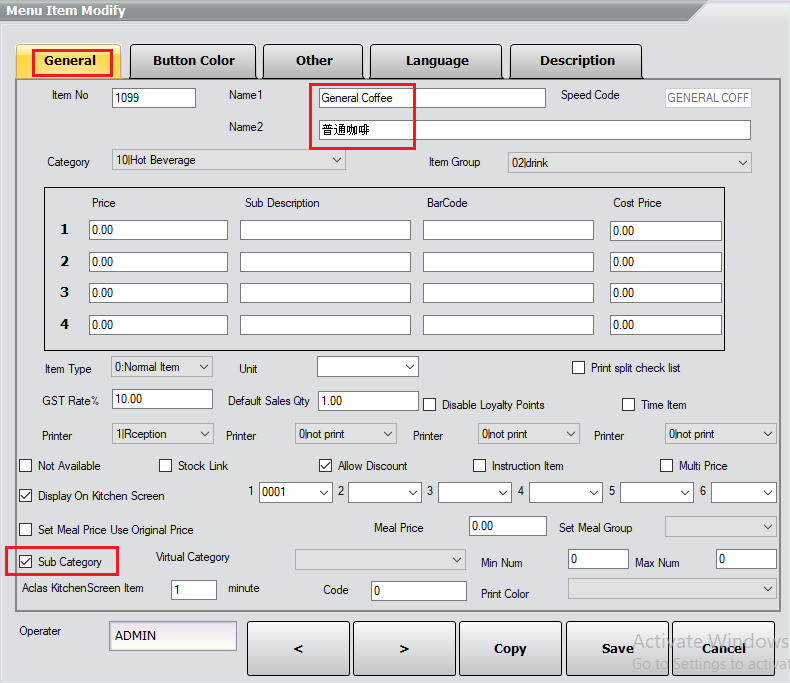The image size is (790, 683).
Task: Expand the Item Group dropdown
Action: click(630, 163)
